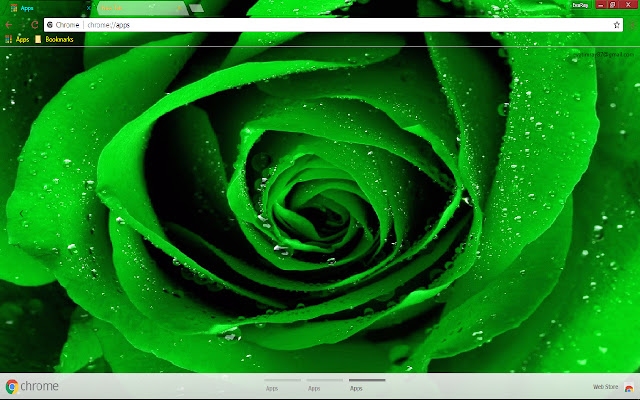Reload the page with the refresh icon
The width and height of the screenshot is (640, 400).
tap(35, 25)
